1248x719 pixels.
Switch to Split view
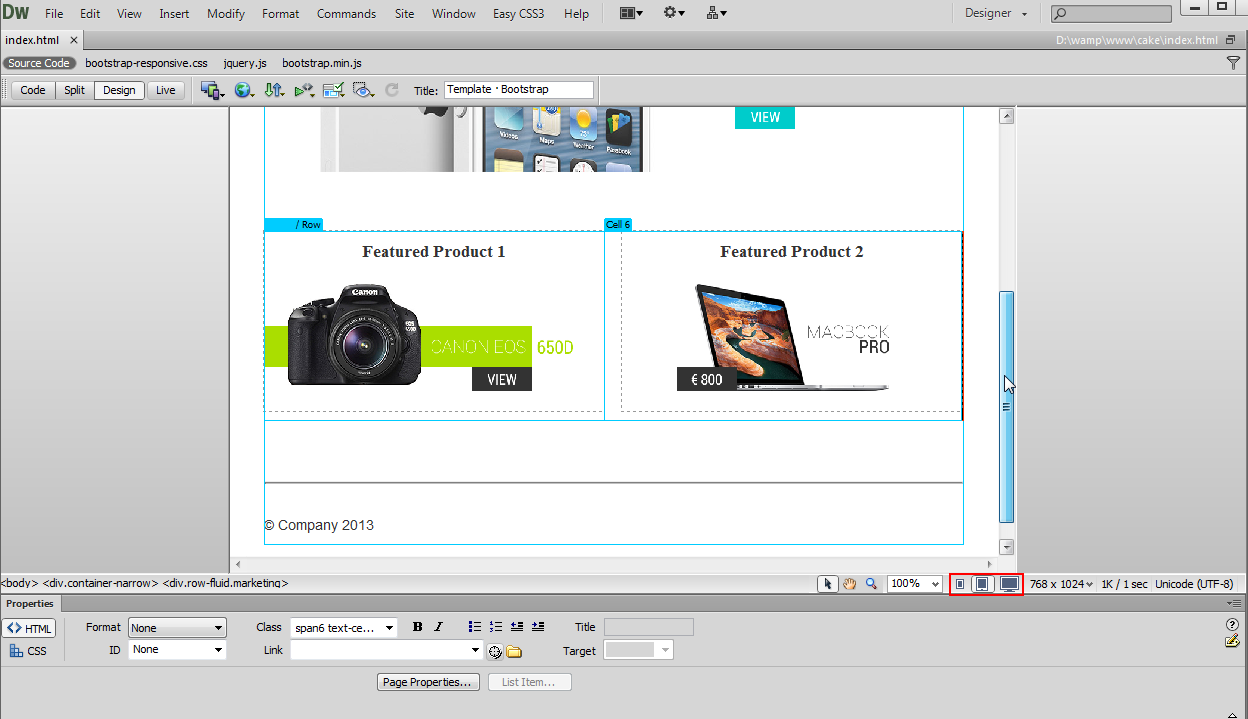point(75,90)
